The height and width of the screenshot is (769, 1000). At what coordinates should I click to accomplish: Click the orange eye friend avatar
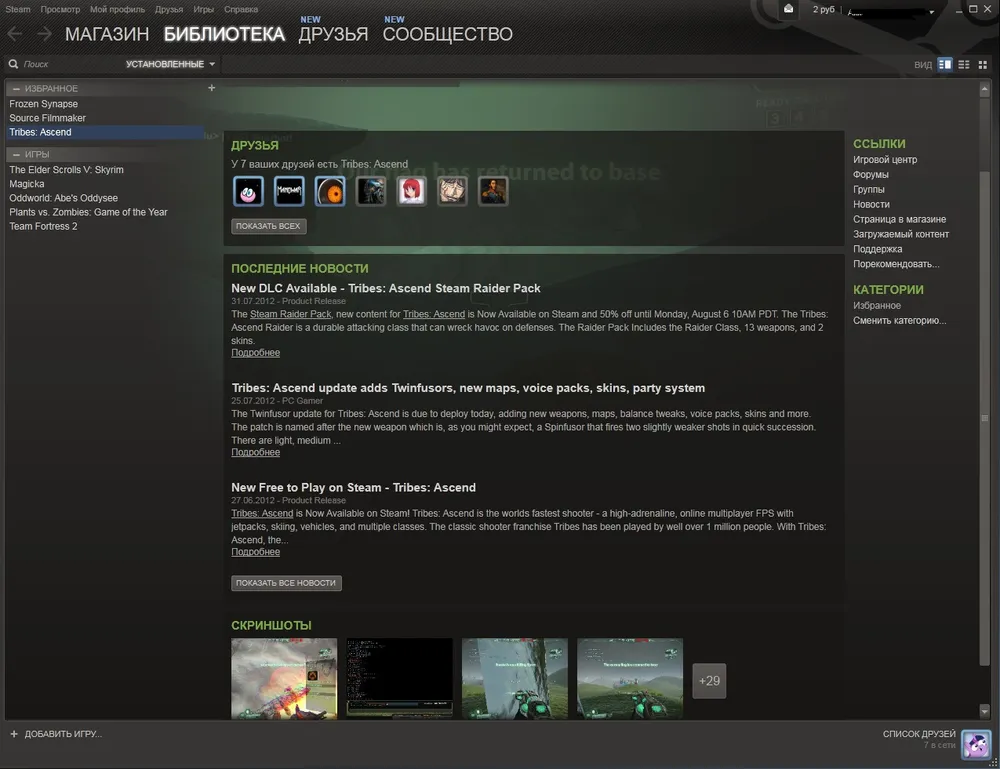point(330,191)
